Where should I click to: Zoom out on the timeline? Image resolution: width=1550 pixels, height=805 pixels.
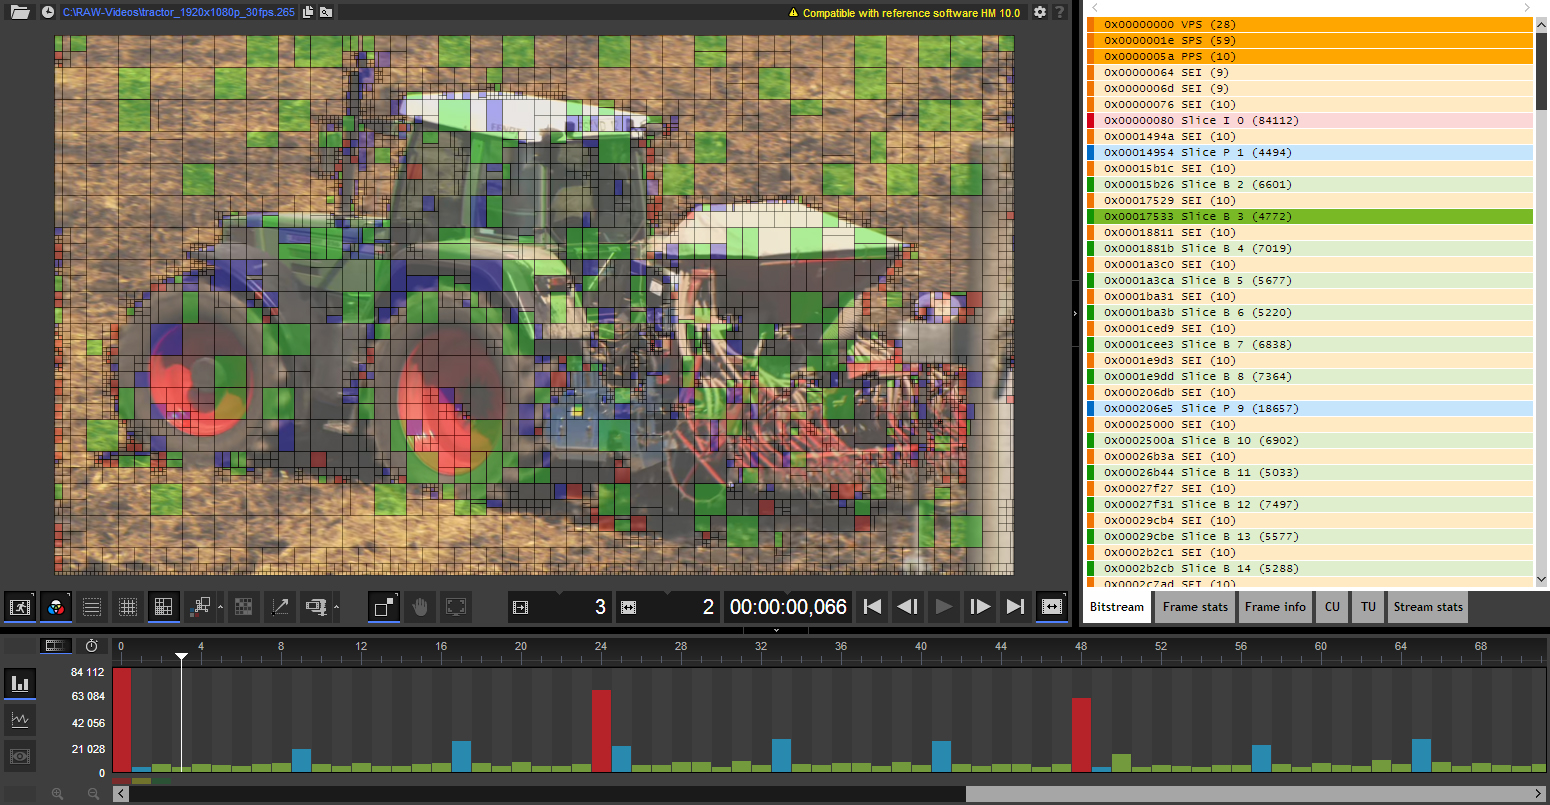(93, 794)
